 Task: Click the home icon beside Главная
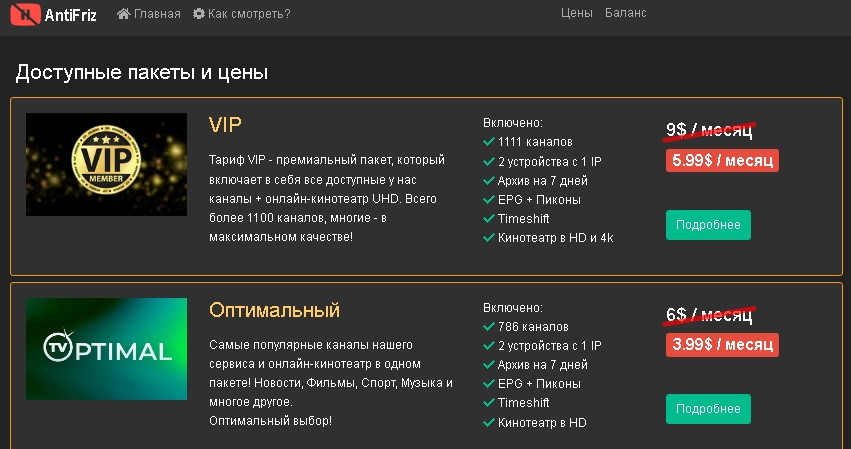coord(124,14)
